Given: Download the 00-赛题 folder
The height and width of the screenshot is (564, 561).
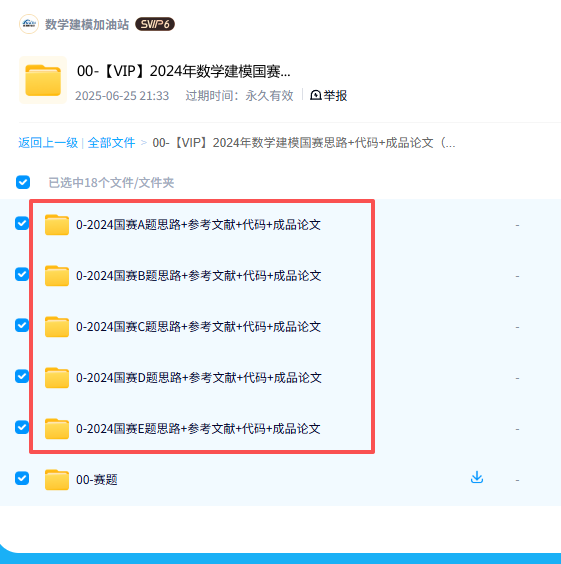Looking at the screenshot, I should click(x=477, y=477).
